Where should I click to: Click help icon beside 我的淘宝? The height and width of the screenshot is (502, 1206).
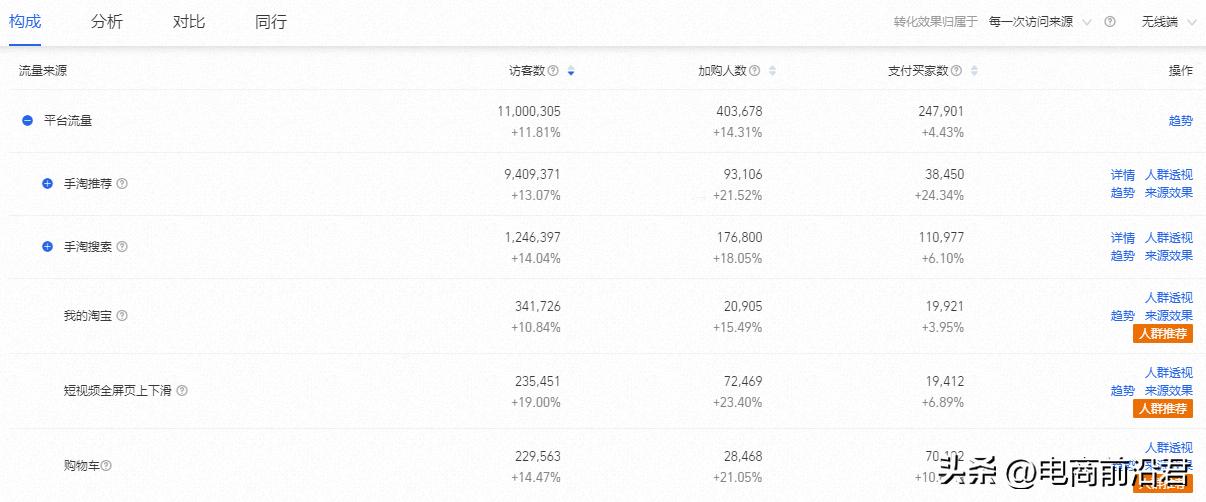pyautogui.click(x=122, y=316)
